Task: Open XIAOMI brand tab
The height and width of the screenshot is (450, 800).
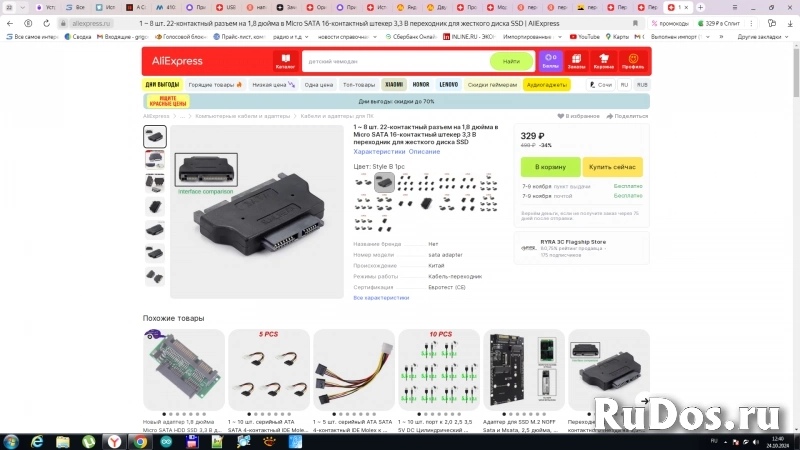Action: pyautogui.click(x=394, y=85)
